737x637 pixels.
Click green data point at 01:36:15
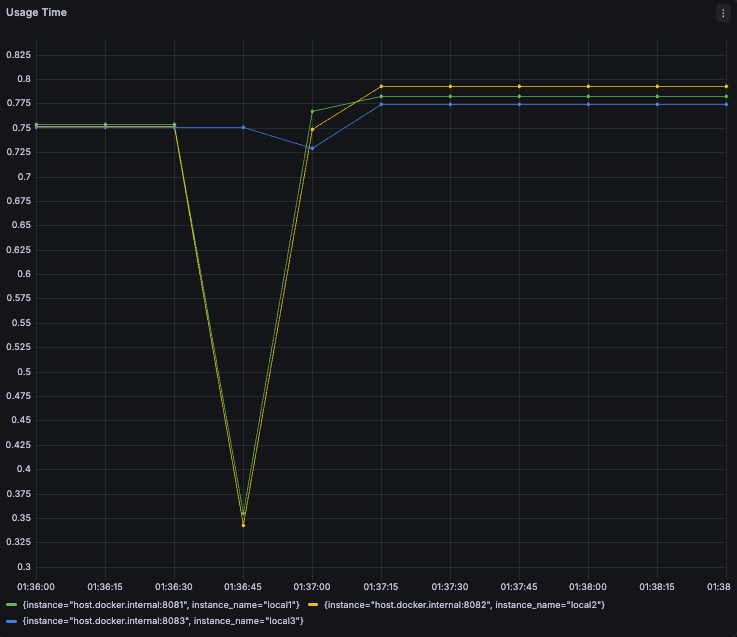coord(105,125)
